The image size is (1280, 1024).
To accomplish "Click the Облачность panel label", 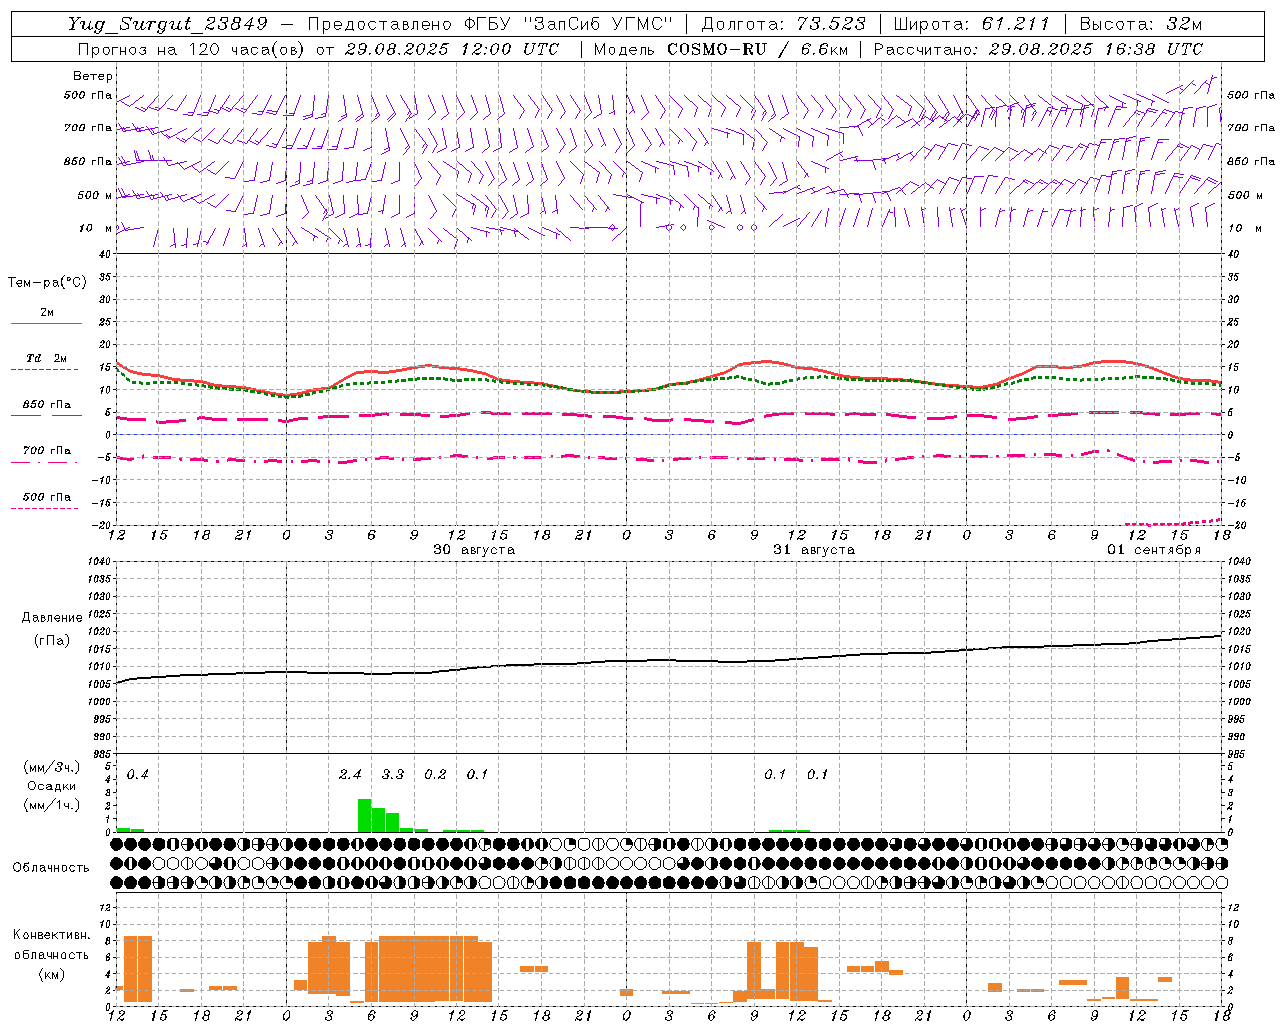I will tap(51, 868).
